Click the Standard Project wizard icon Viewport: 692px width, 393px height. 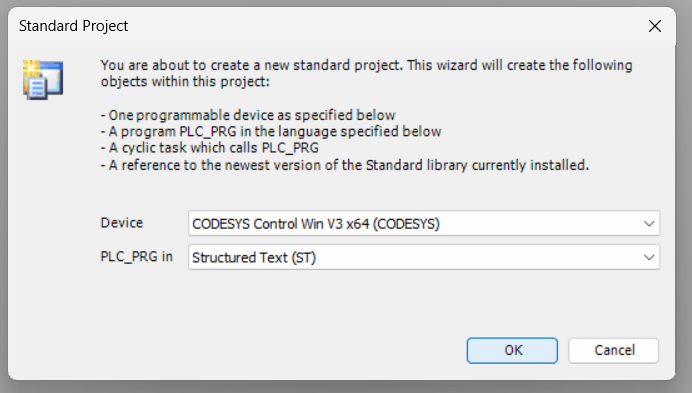(43, 80)
